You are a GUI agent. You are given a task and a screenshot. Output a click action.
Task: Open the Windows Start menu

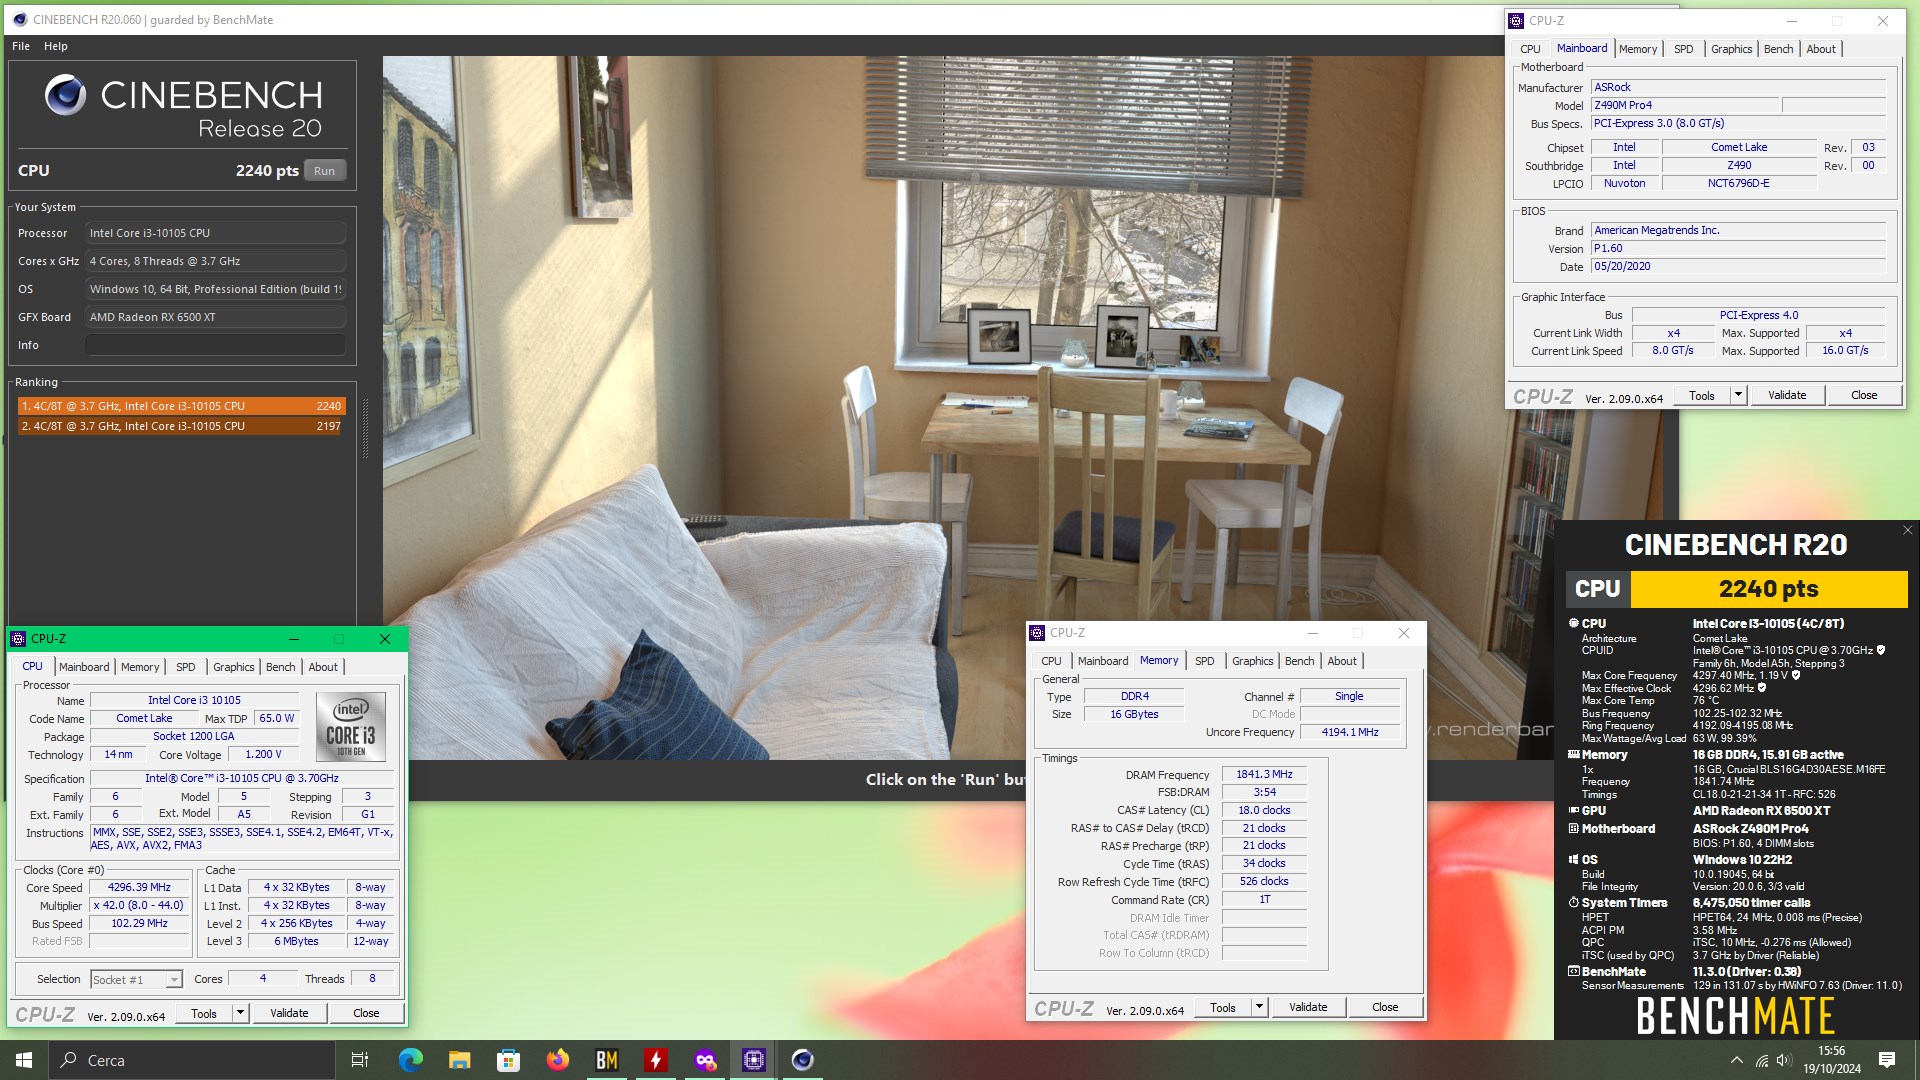pos(24,1060)
